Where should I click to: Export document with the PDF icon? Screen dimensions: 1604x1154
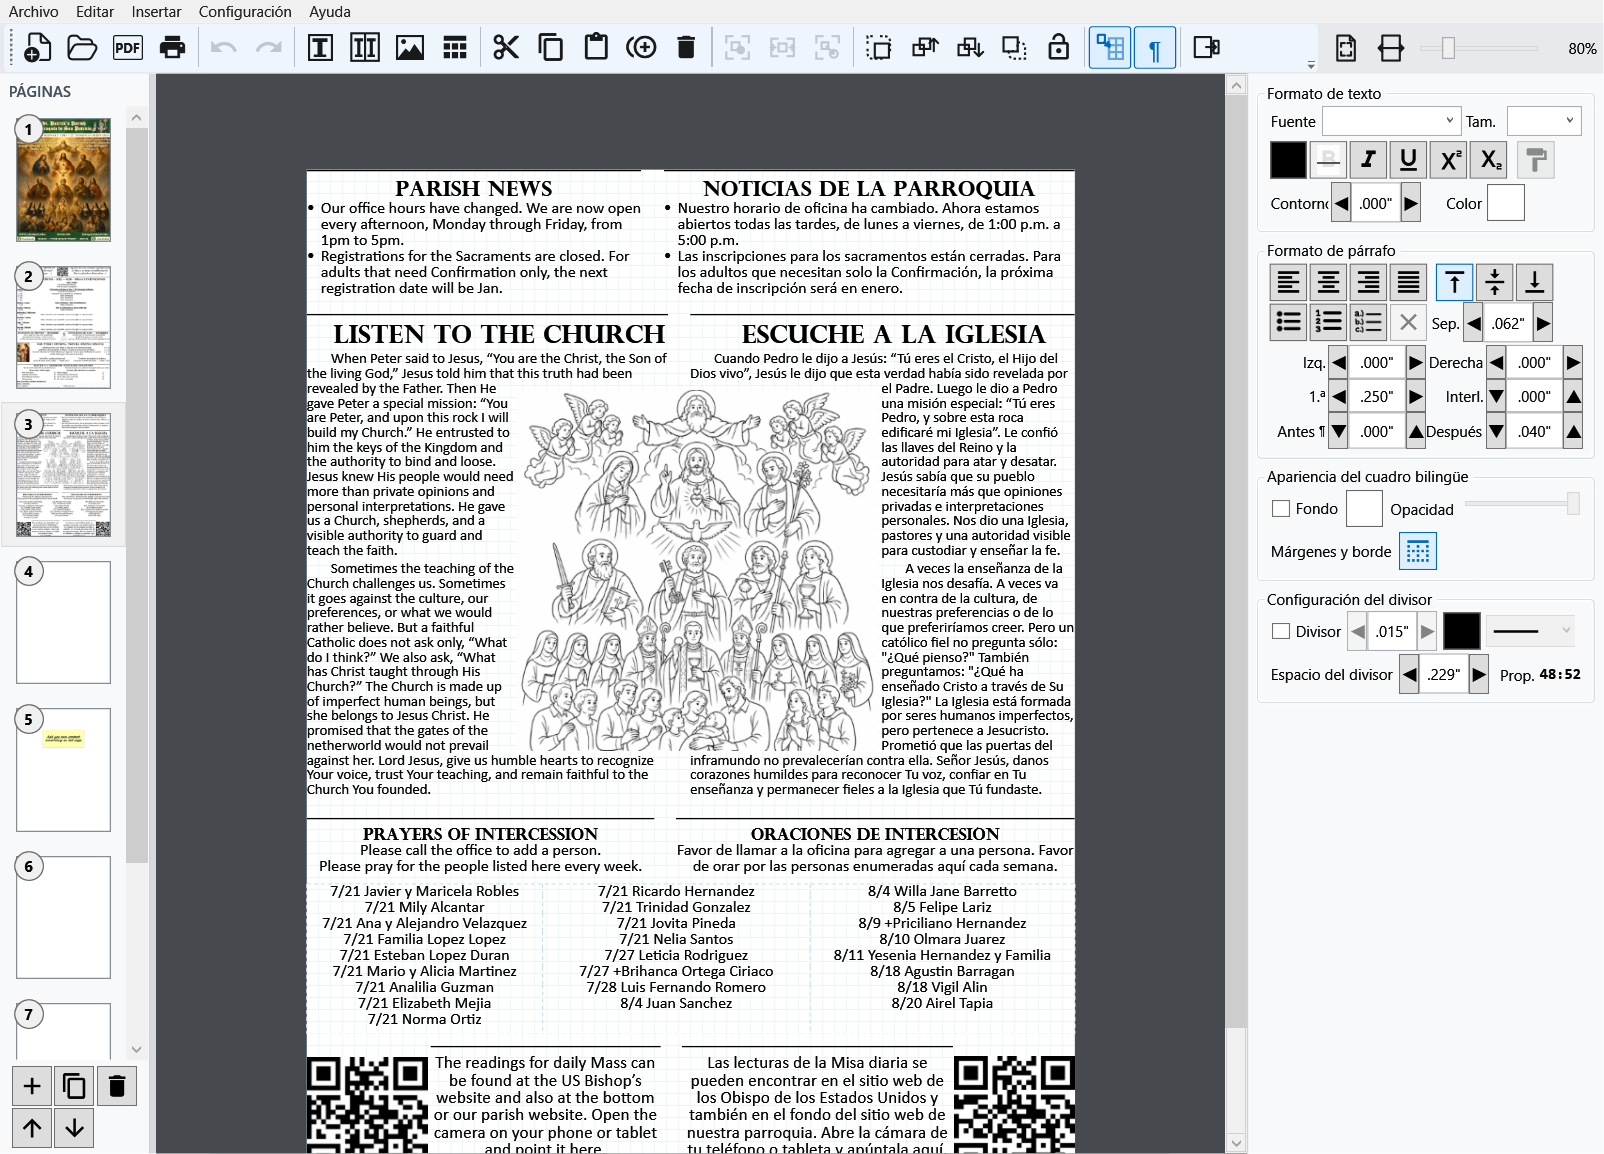128,48
